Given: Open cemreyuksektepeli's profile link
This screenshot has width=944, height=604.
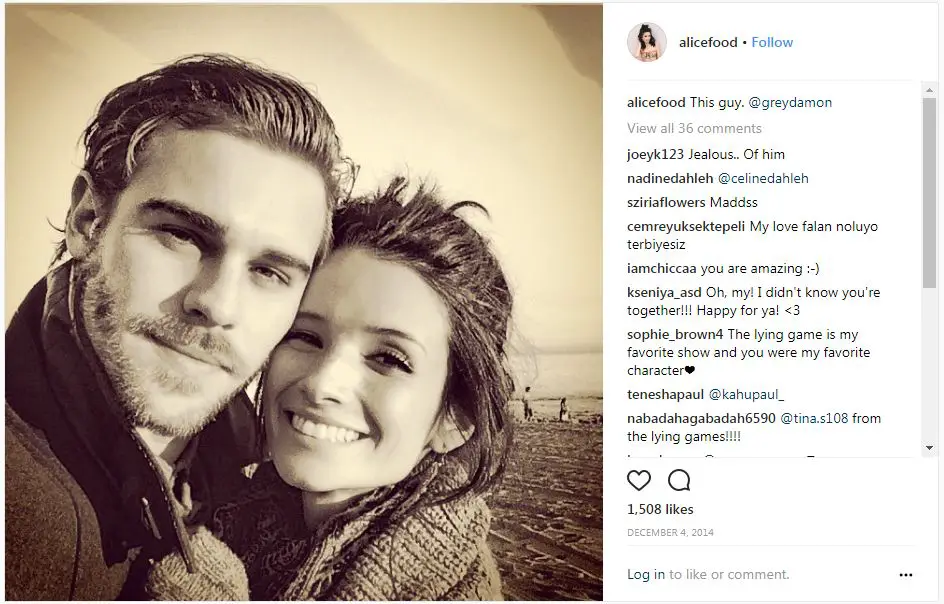Looking at the screenshot, I should [686, 226].
